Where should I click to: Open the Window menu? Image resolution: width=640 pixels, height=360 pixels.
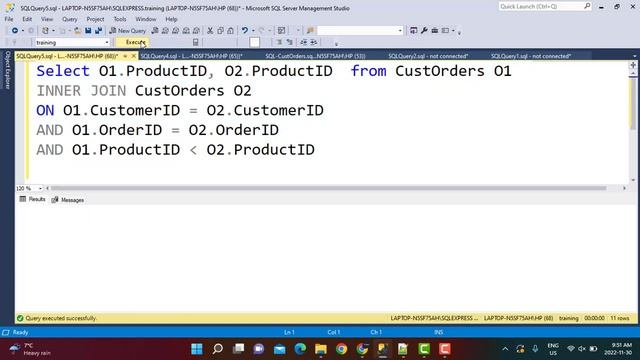pyautogui.click(x=146, y=19)
